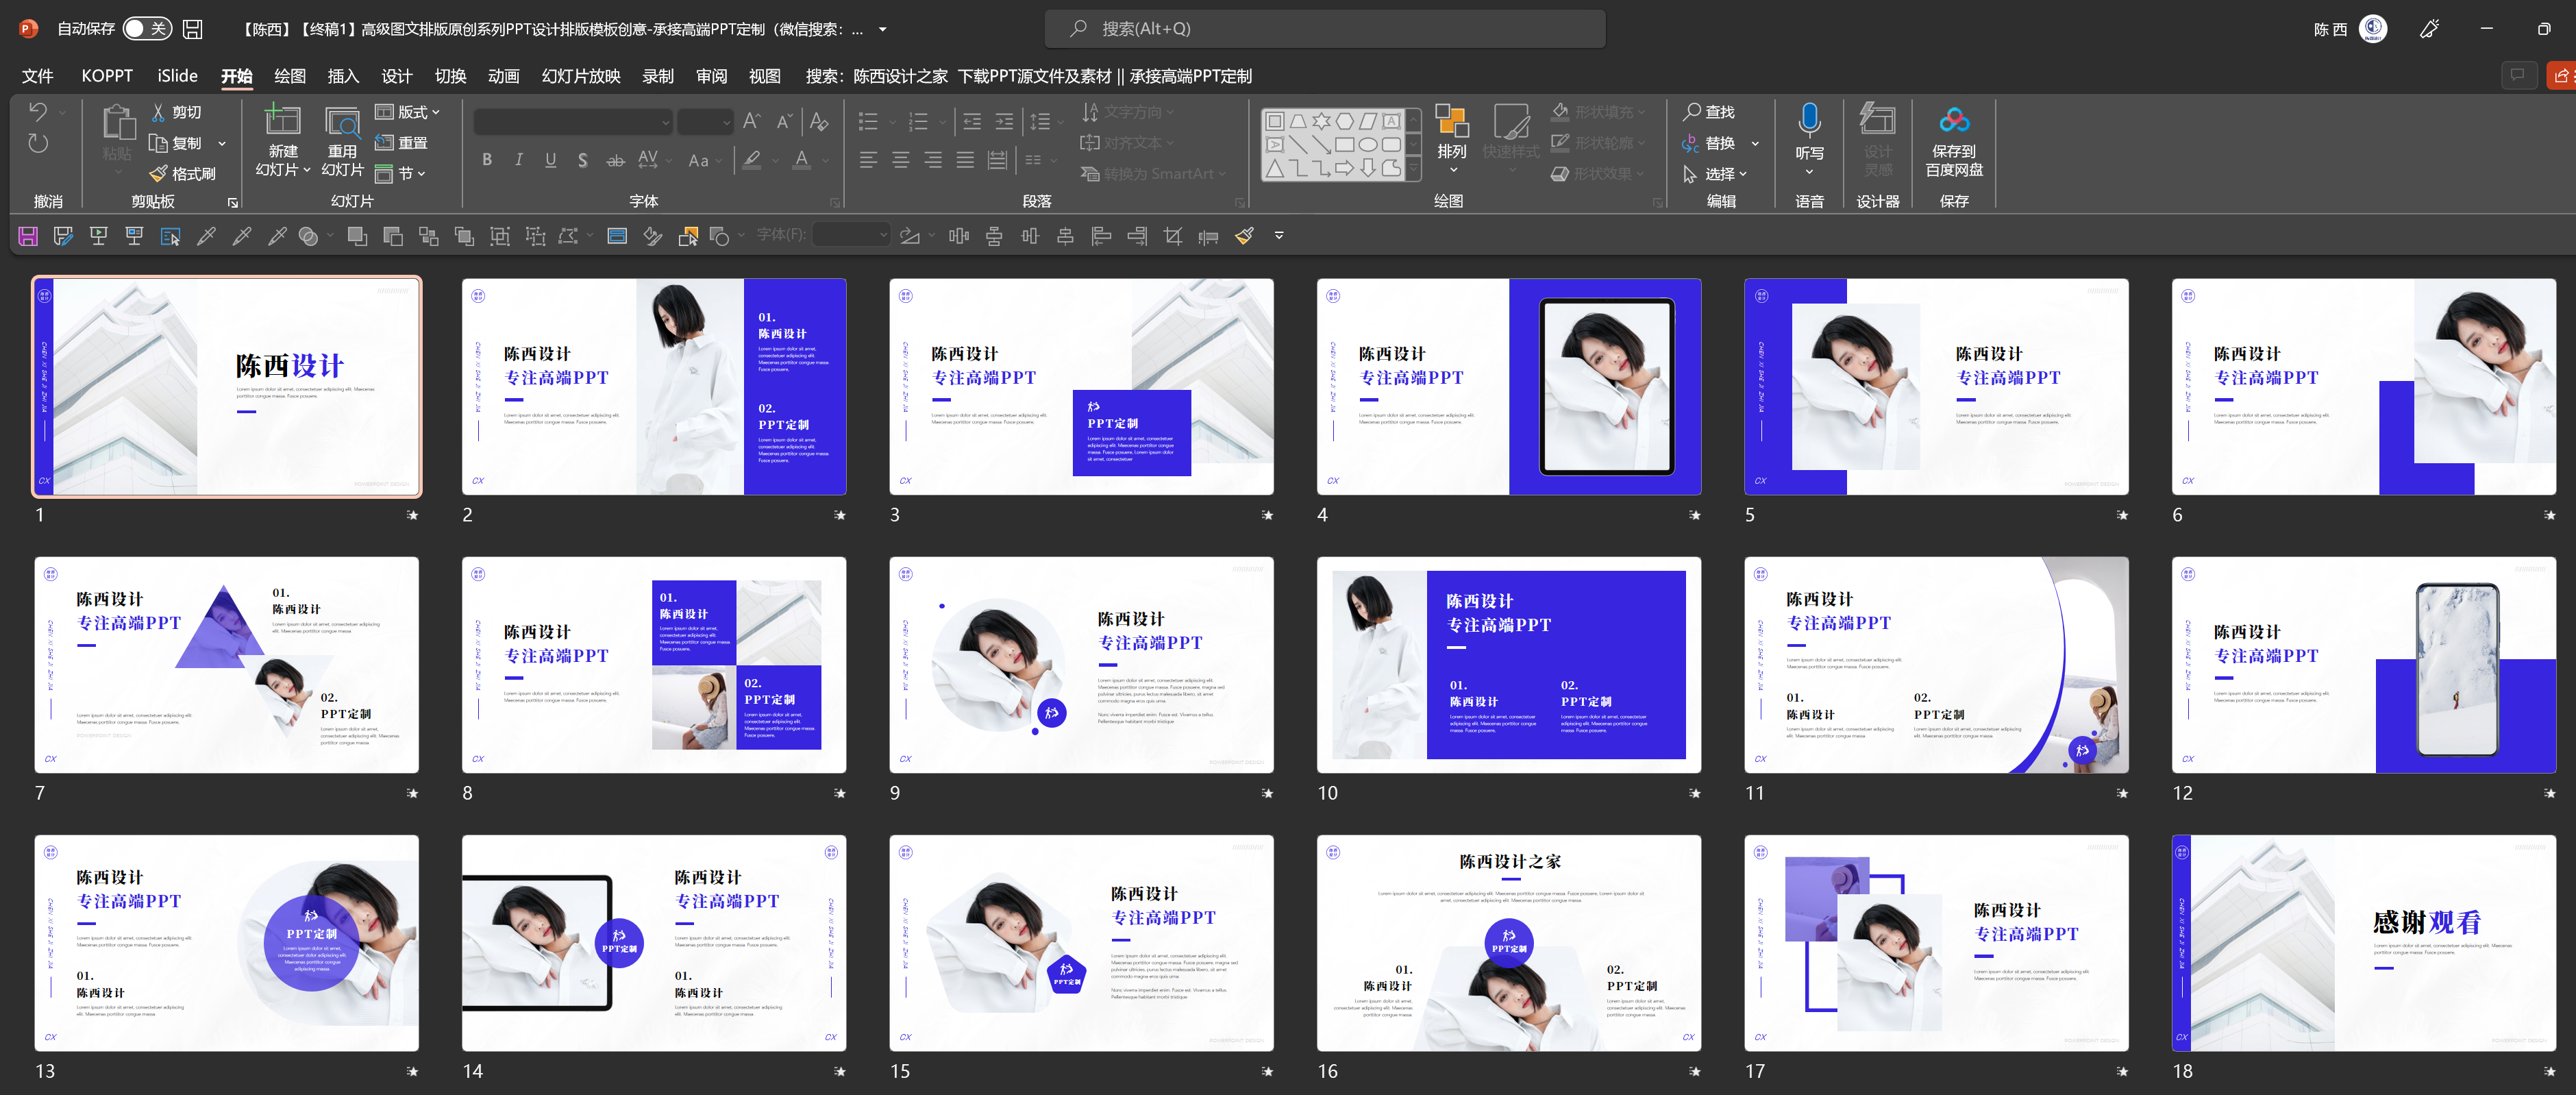
Task: Select slide 10 thumbnail
Action: [1508, 665]
